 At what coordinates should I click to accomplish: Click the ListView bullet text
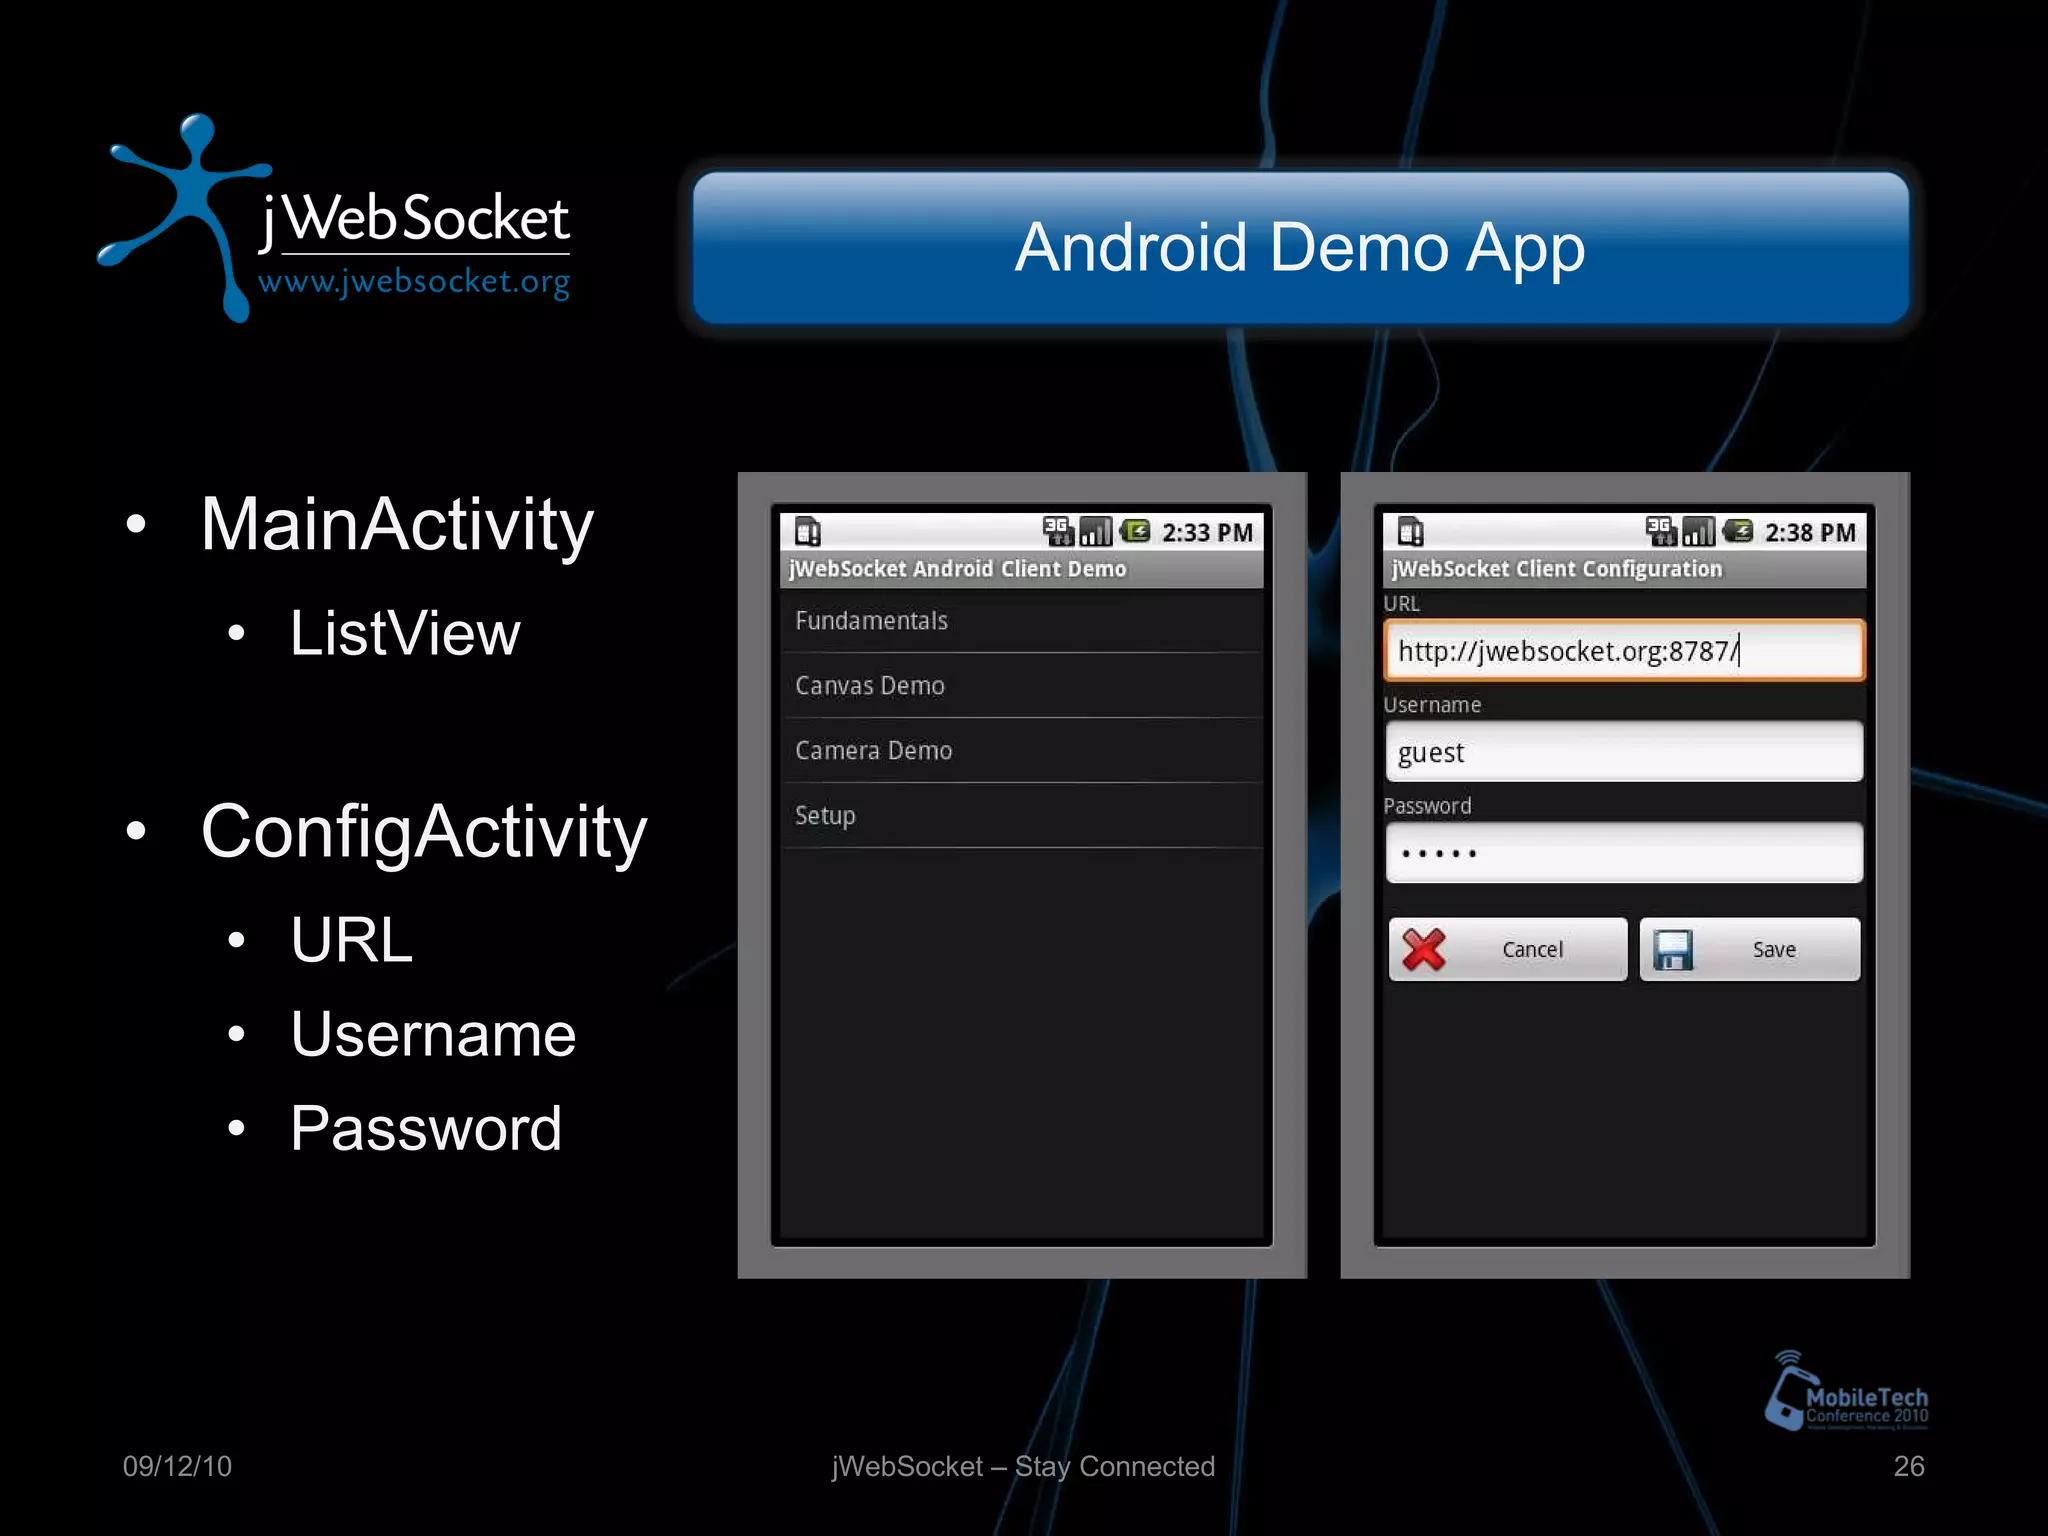tap(405, 633)
